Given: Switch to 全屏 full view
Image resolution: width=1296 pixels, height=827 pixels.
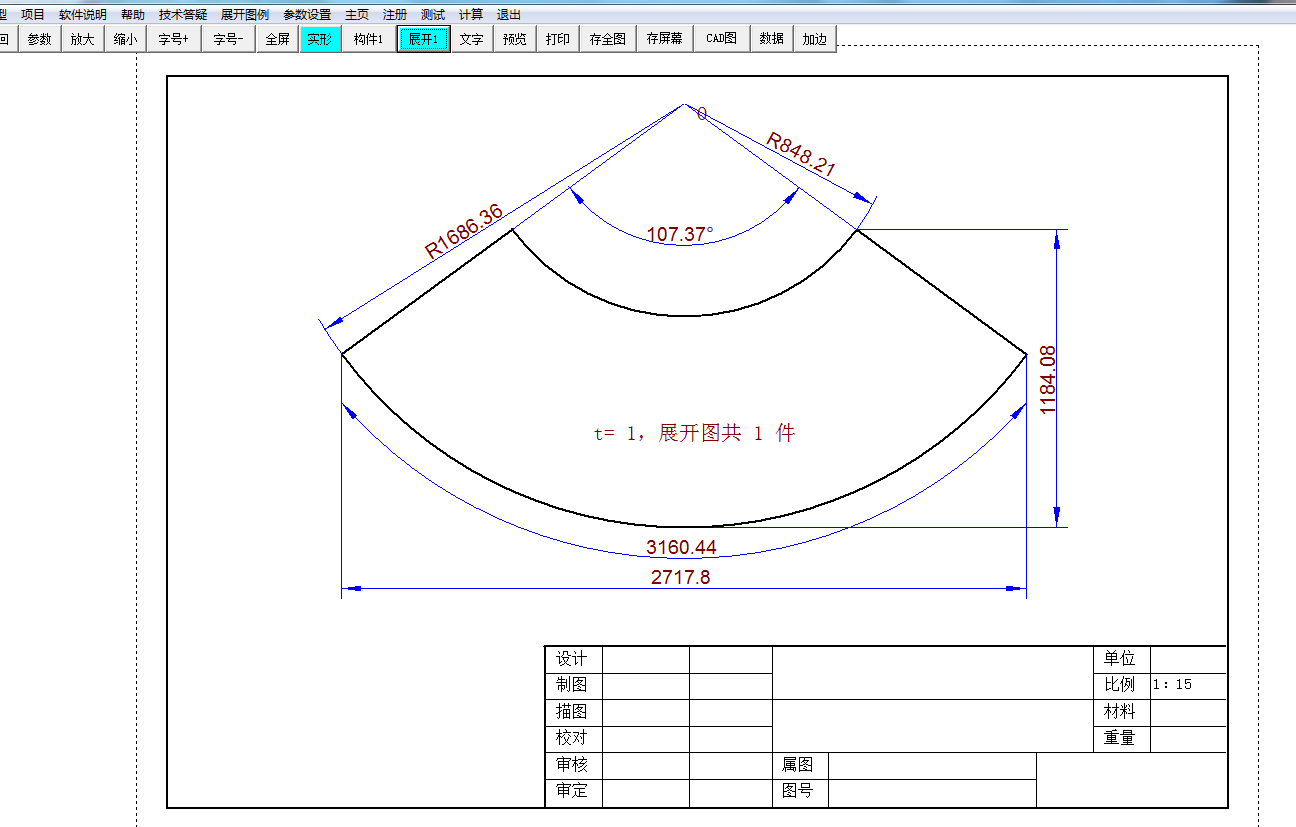Looking at the screenshot, I should (278, 38).
